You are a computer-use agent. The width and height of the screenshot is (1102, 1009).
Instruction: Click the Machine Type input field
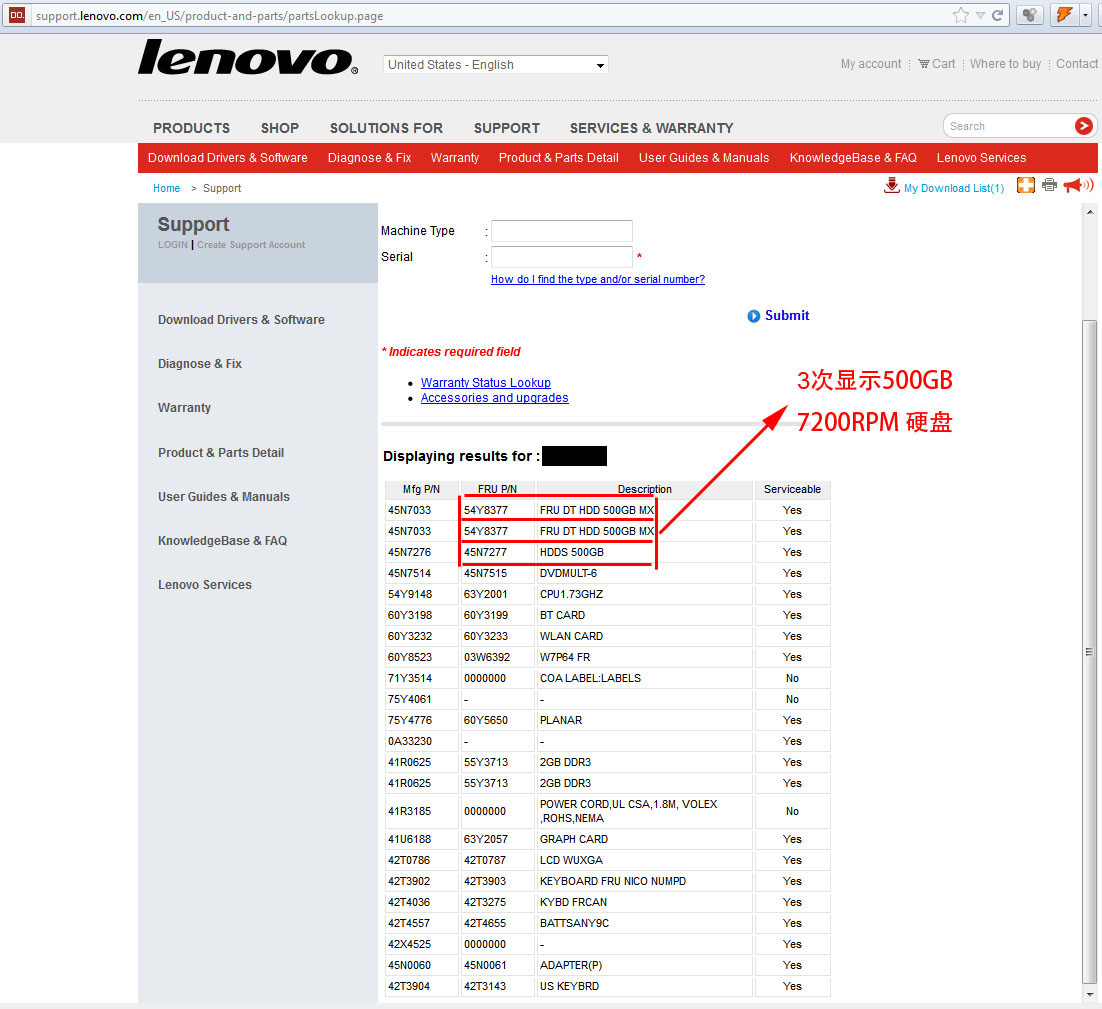tap(561, 231)
